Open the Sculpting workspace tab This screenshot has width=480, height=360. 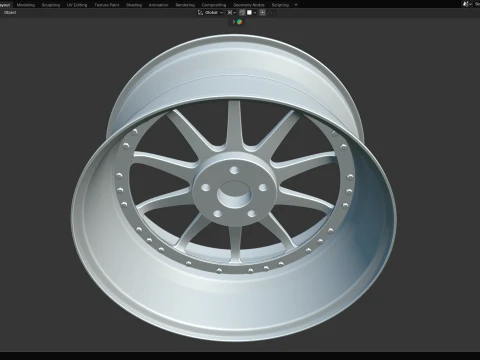tap(51, 5)
